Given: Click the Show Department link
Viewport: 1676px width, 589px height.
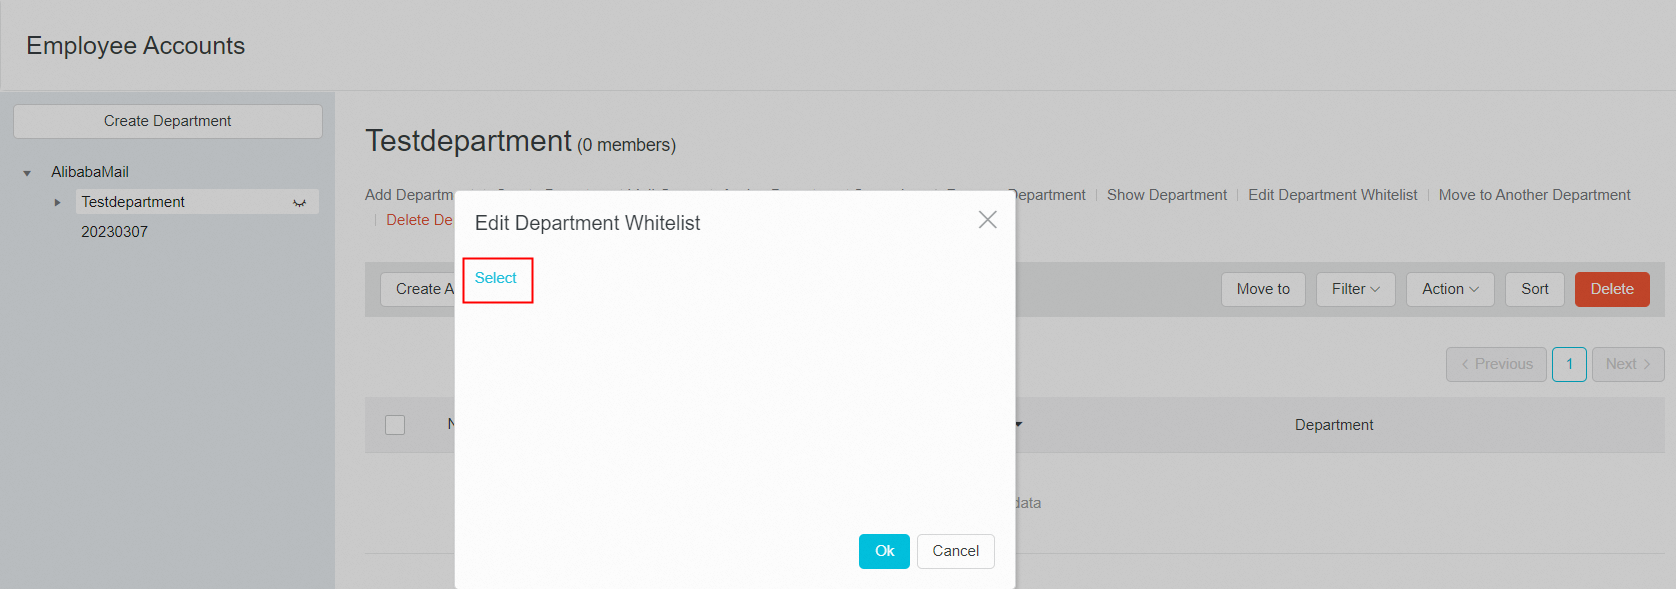Looking at the screenshot, I should pos(1166,195).
